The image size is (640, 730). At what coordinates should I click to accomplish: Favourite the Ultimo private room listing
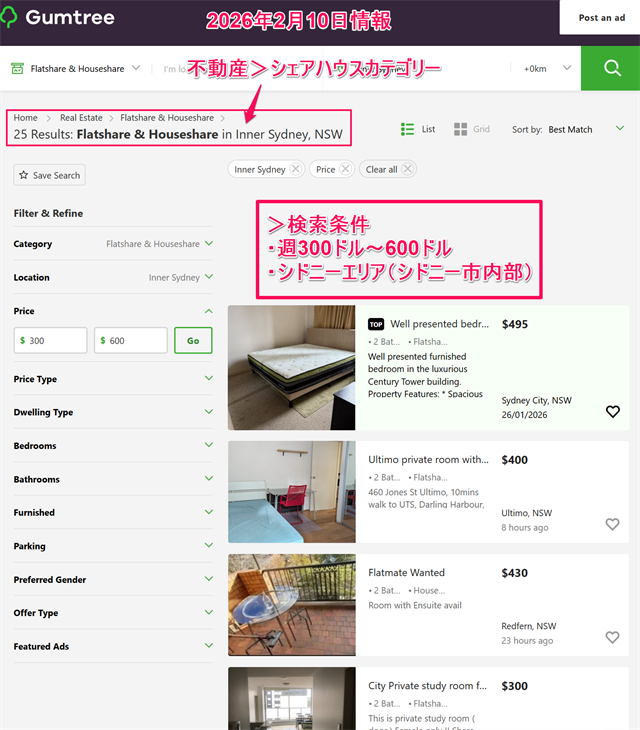pyautogui.click(x=612, y=524)
